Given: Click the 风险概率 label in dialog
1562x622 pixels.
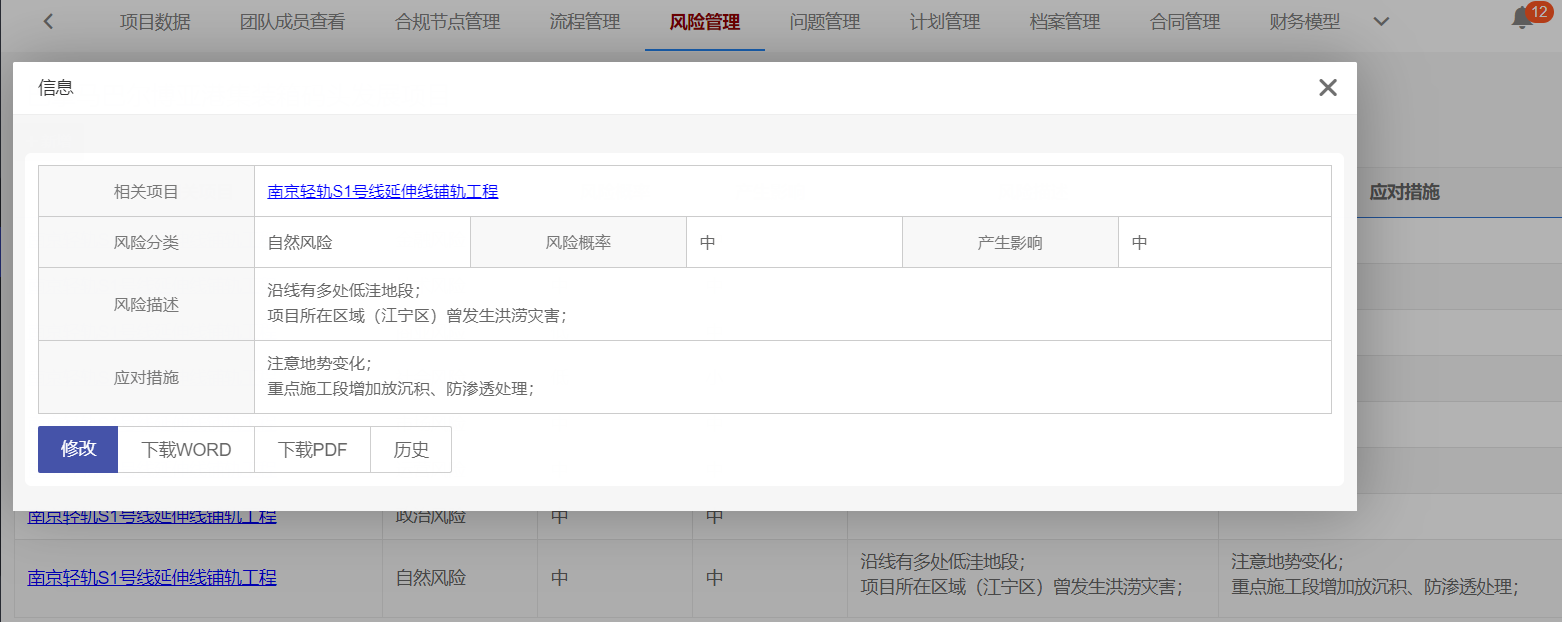Looking at the screenshot, I should tap(578, 243).
